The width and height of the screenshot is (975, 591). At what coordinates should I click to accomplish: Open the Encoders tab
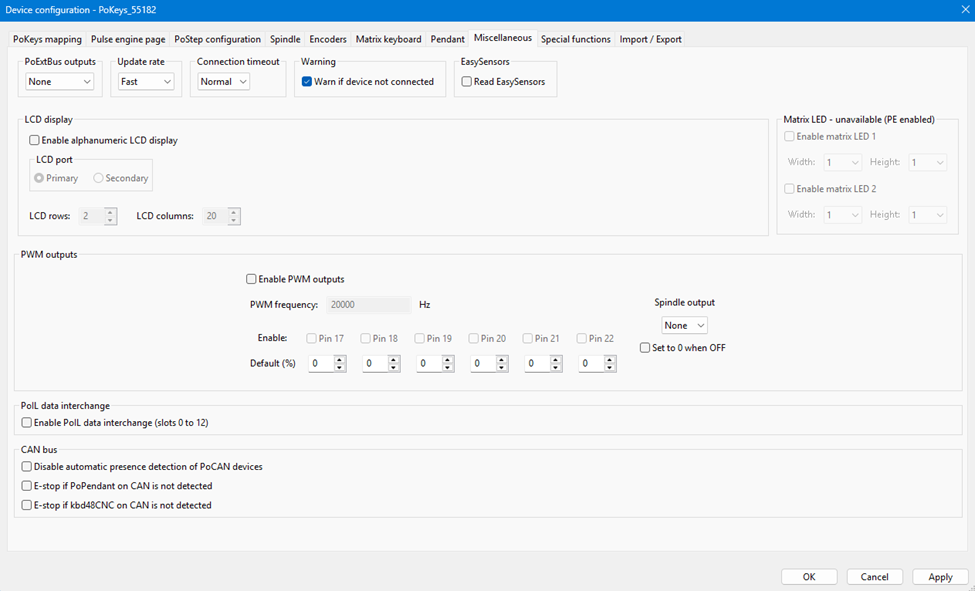pos(328,39)
